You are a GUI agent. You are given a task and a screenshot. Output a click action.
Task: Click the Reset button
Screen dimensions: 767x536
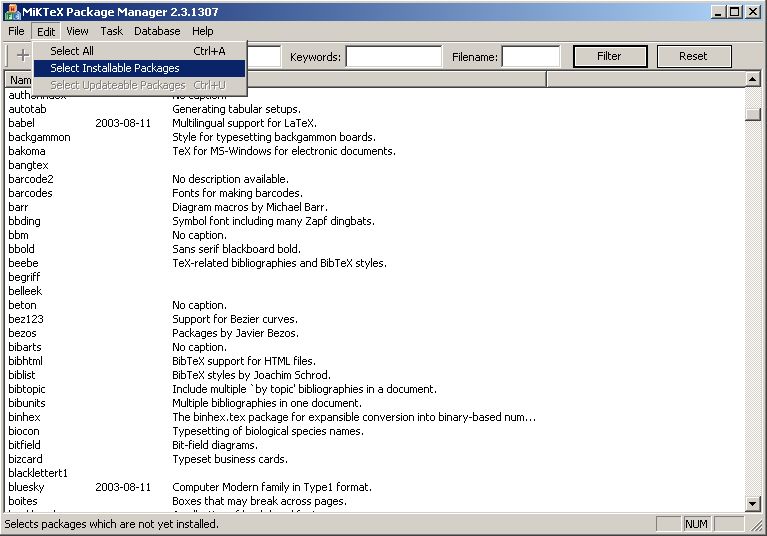click(x=694, y=56)
